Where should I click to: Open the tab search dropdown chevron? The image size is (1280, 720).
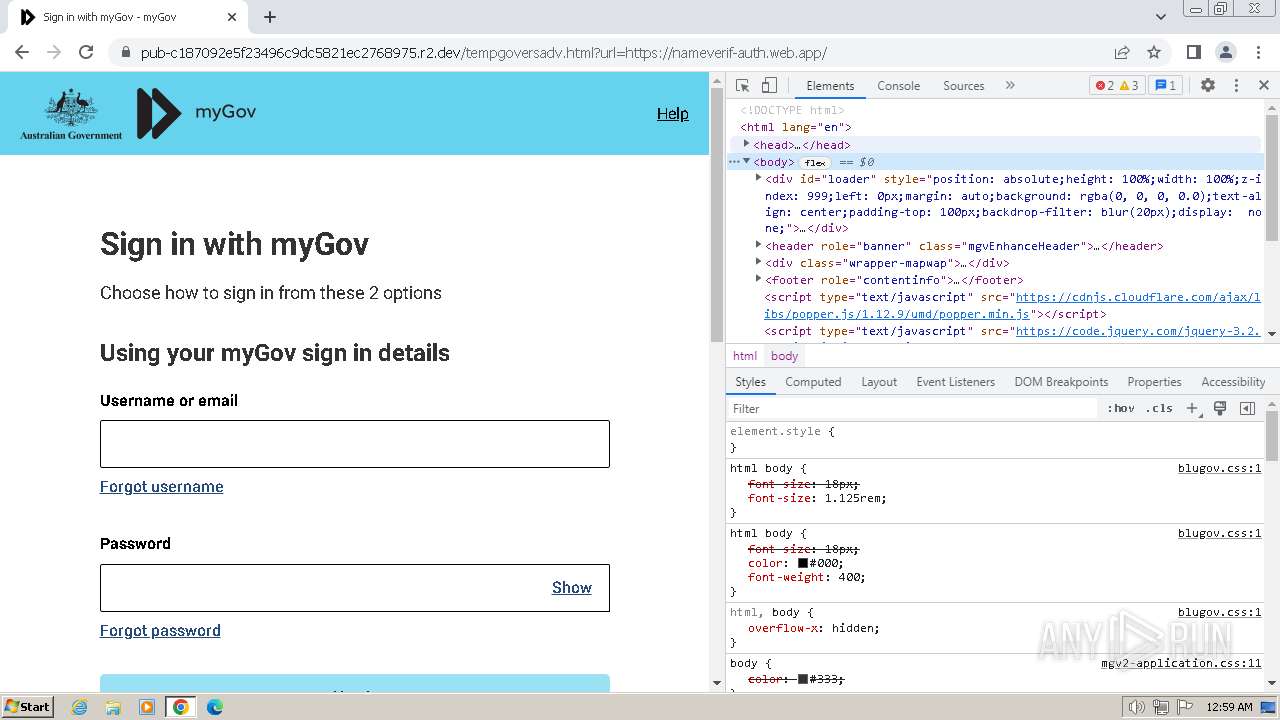coord(1161,17)
